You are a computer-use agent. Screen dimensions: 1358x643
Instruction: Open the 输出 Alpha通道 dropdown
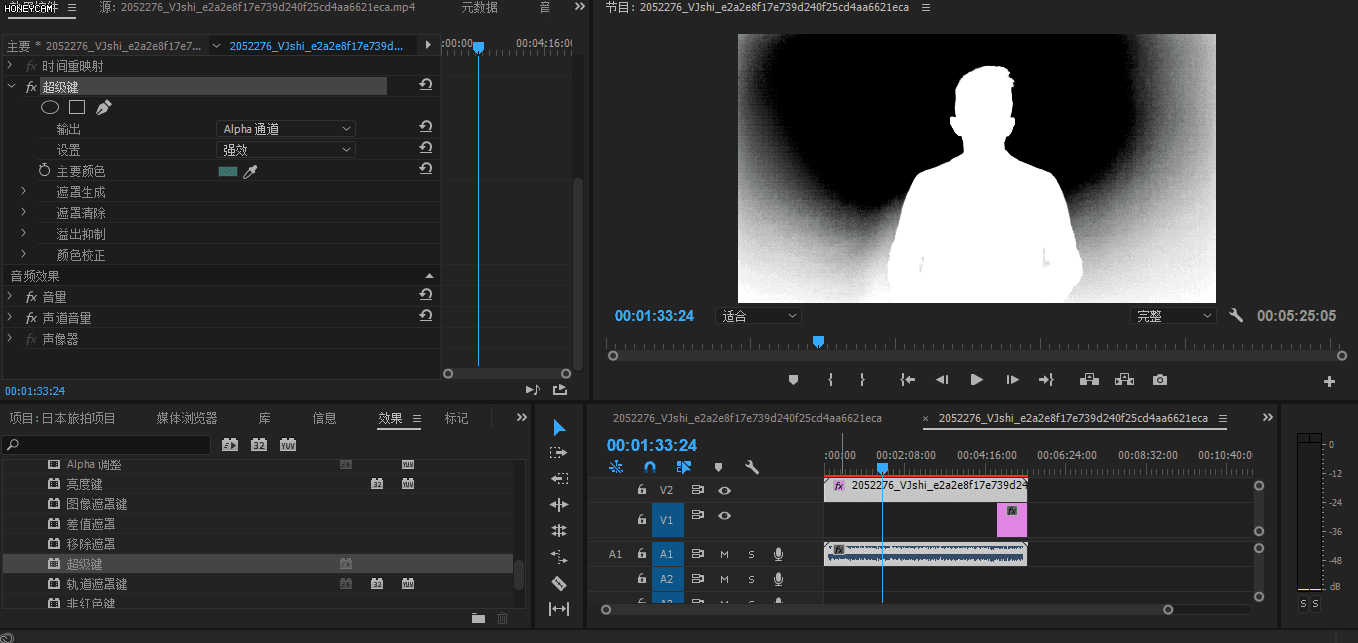tap(286, 129)
